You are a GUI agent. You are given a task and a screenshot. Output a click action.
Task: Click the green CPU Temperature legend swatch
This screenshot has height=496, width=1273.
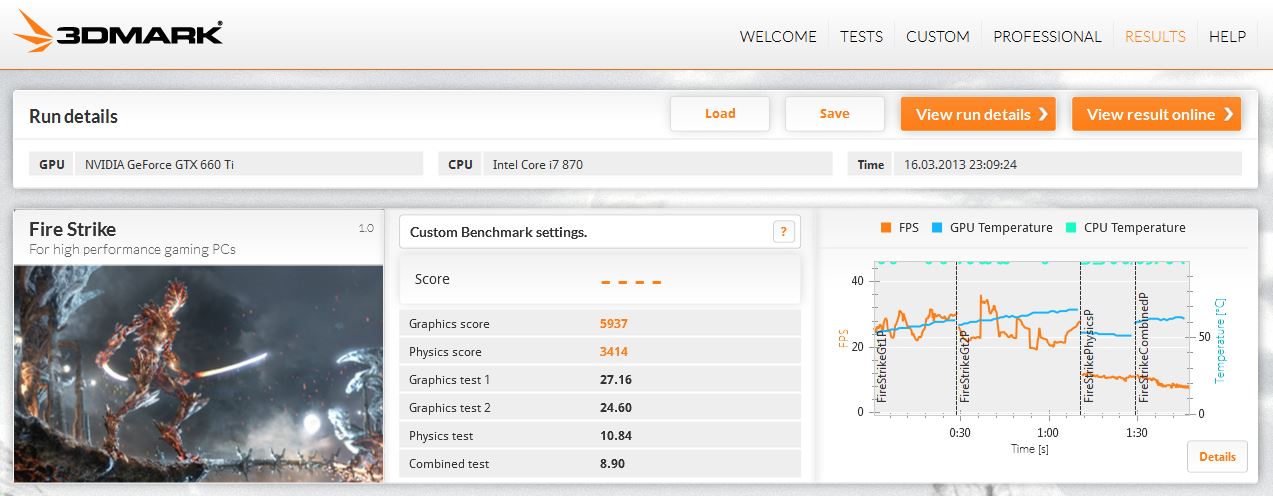tap(1070, 228)
